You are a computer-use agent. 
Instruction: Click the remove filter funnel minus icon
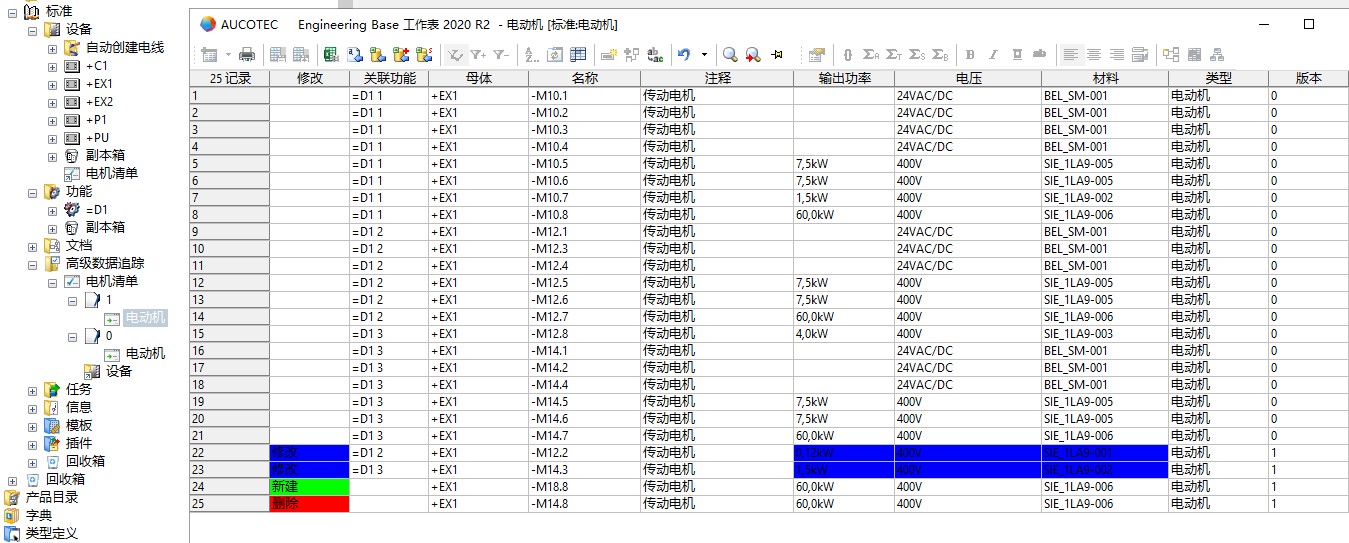(501, 55)
